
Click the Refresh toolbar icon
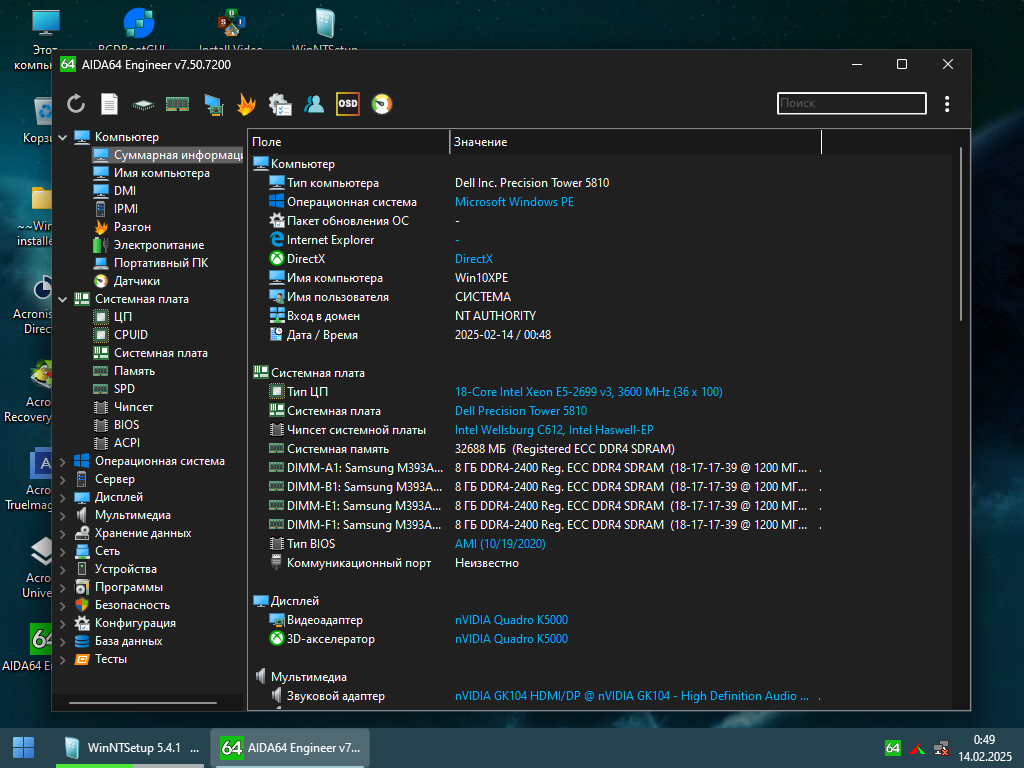76,104
